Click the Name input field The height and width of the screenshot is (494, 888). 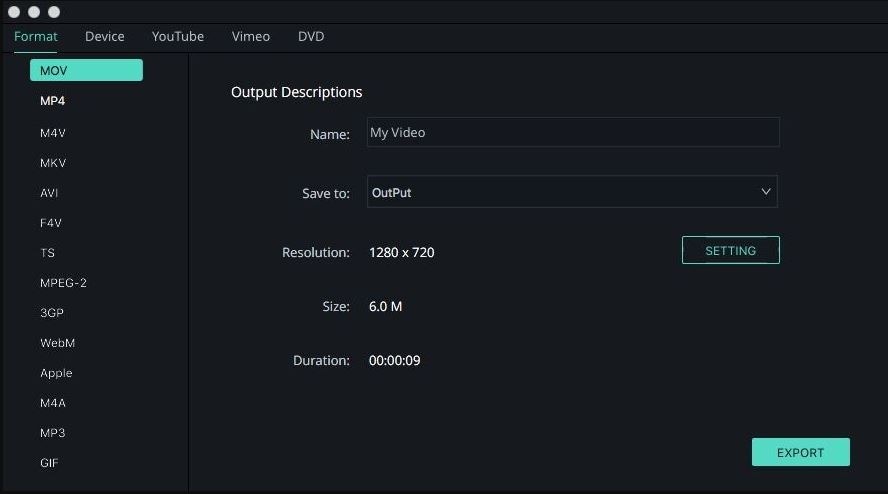[x=572, y=132]
